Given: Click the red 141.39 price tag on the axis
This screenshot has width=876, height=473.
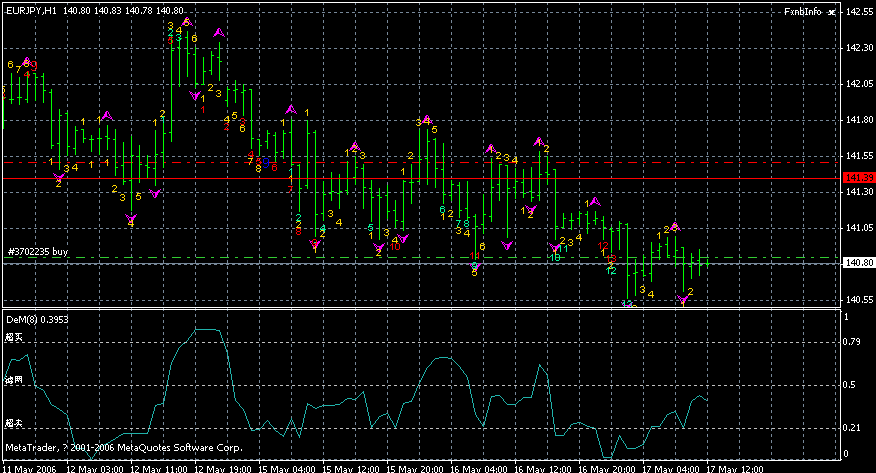Looking at the screenshot, I should (858, 177).
